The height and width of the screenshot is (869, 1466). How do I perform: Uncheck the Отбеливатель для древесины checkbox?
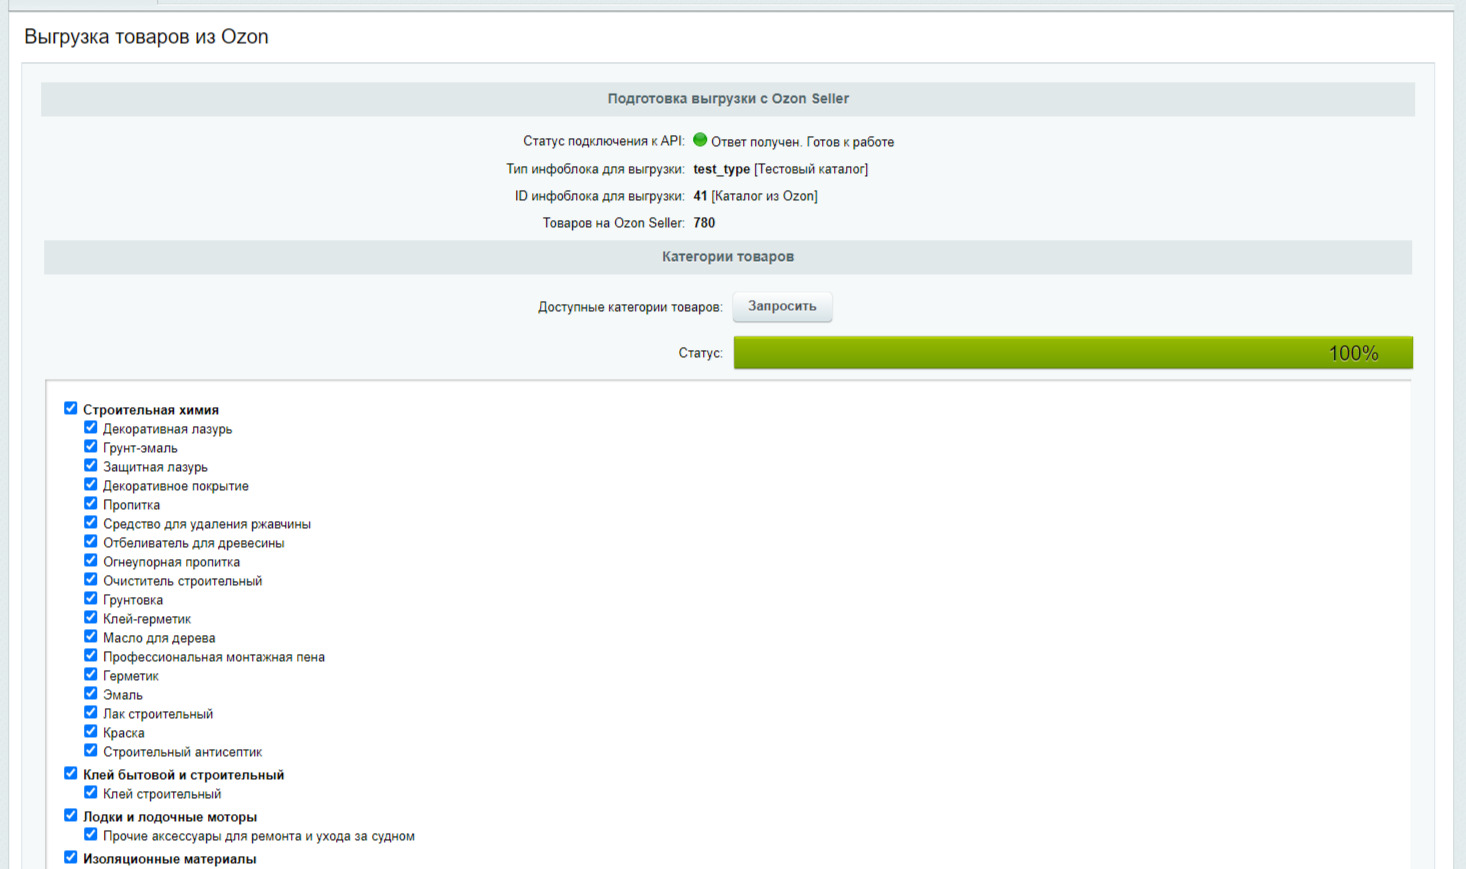[91, 541]
